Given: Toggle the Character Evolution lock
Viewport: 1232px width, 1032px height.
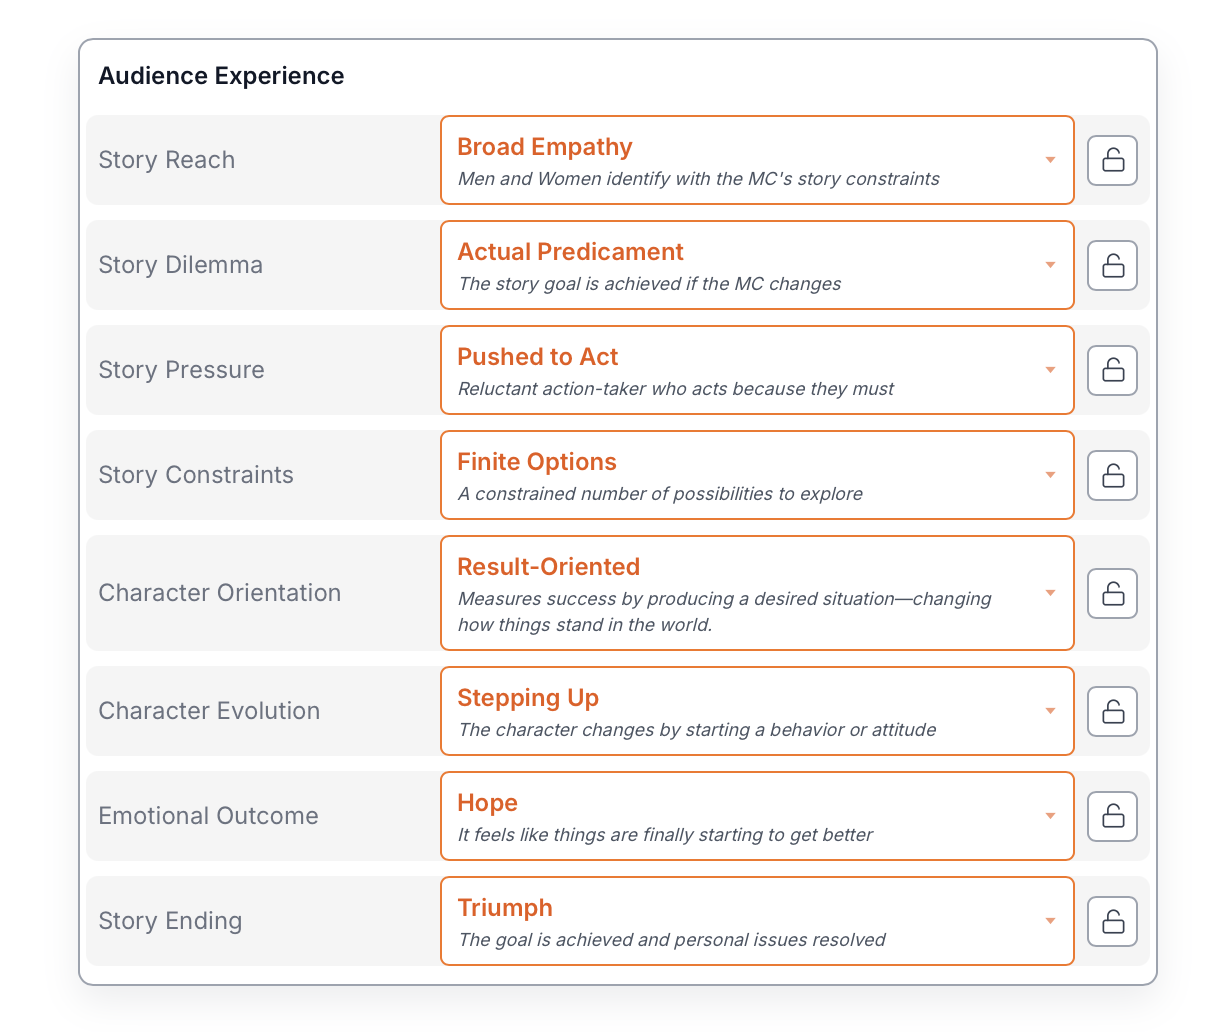Looking at the screenshot, I should tap(1112, 711).
